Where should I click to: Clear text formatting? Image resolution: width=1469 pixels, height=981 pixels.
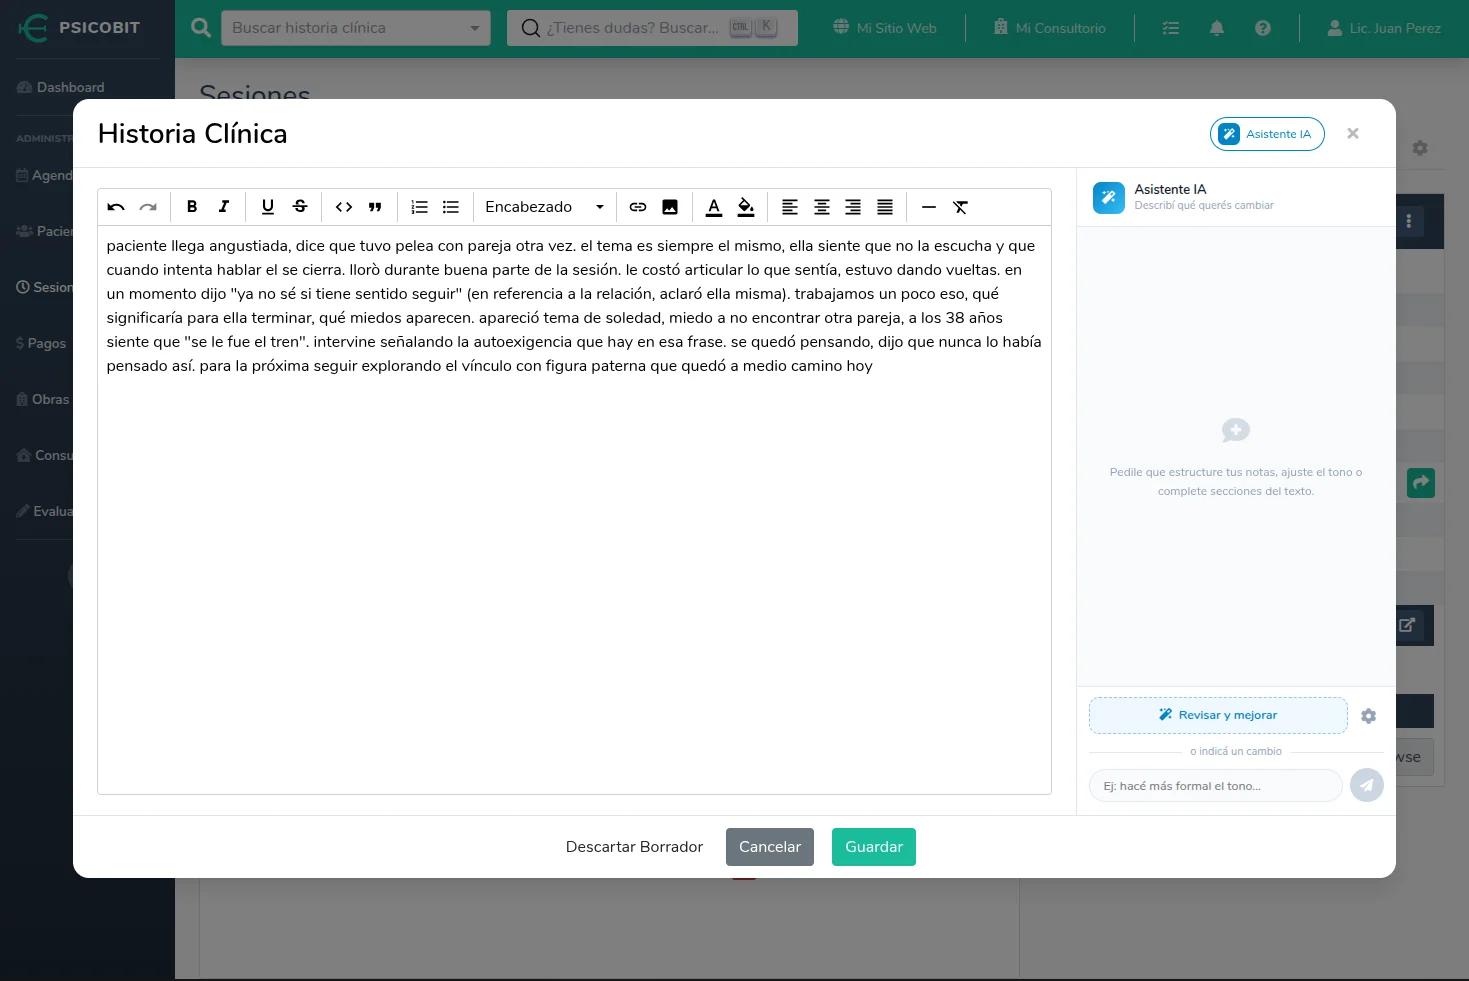(x=960, y=207)
